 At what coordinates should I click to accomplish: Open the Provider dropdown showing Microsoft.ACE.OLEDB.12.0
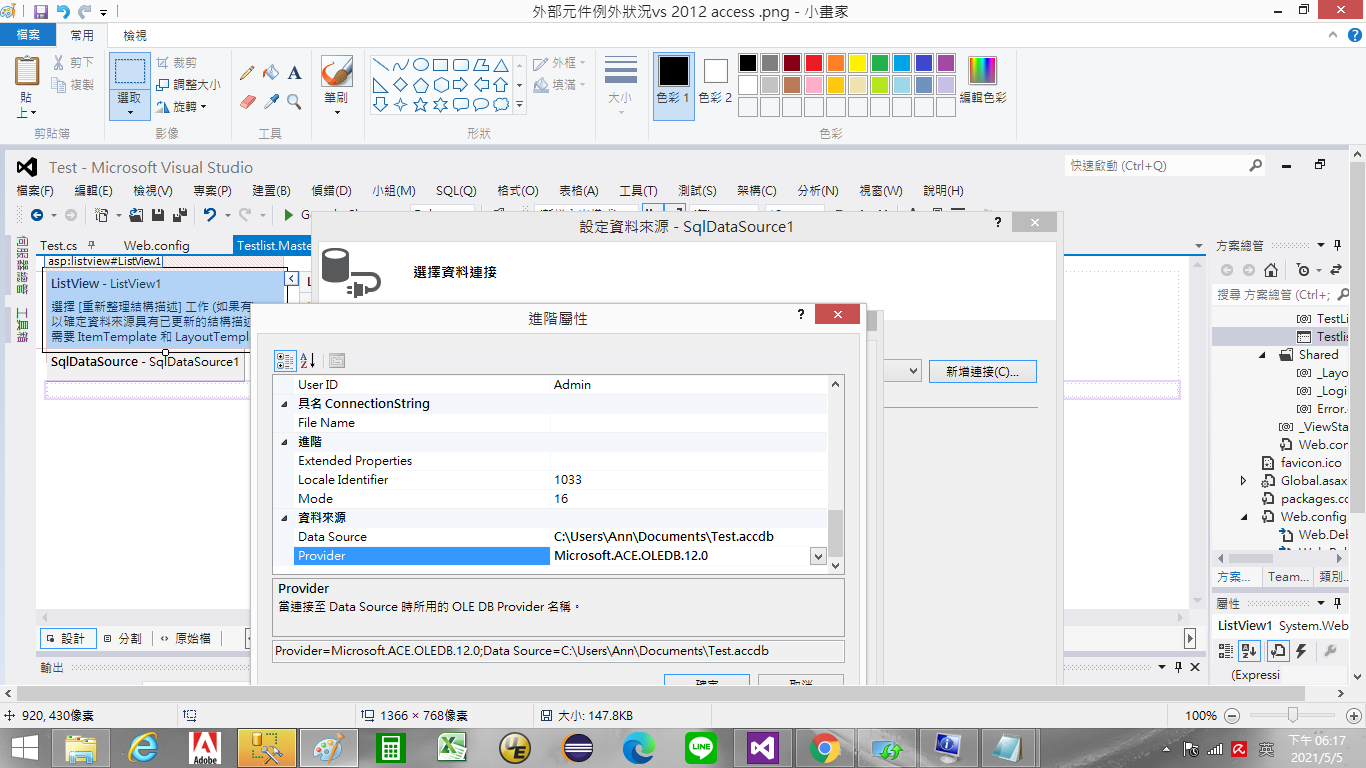point(818,556)
